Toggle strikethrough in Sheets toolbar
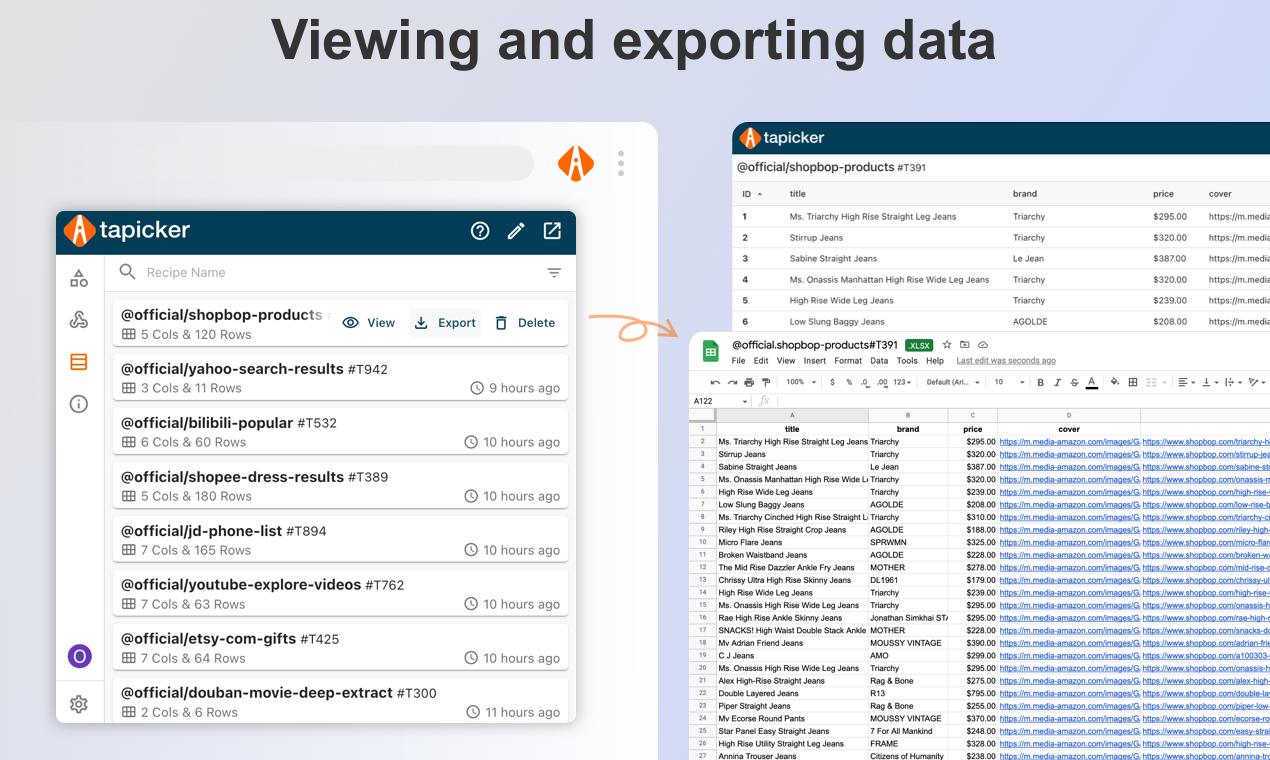The image size is (1270, 760). 1074,382
